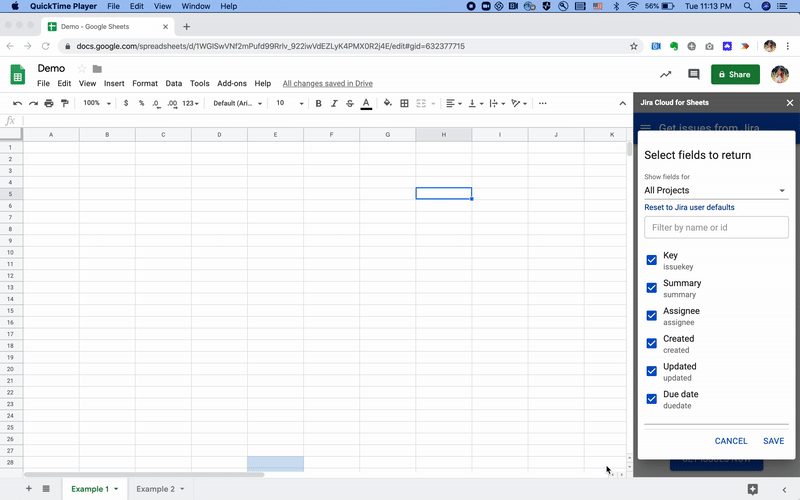
Task: Add a new sheet with plus icon
Action: 29,489
